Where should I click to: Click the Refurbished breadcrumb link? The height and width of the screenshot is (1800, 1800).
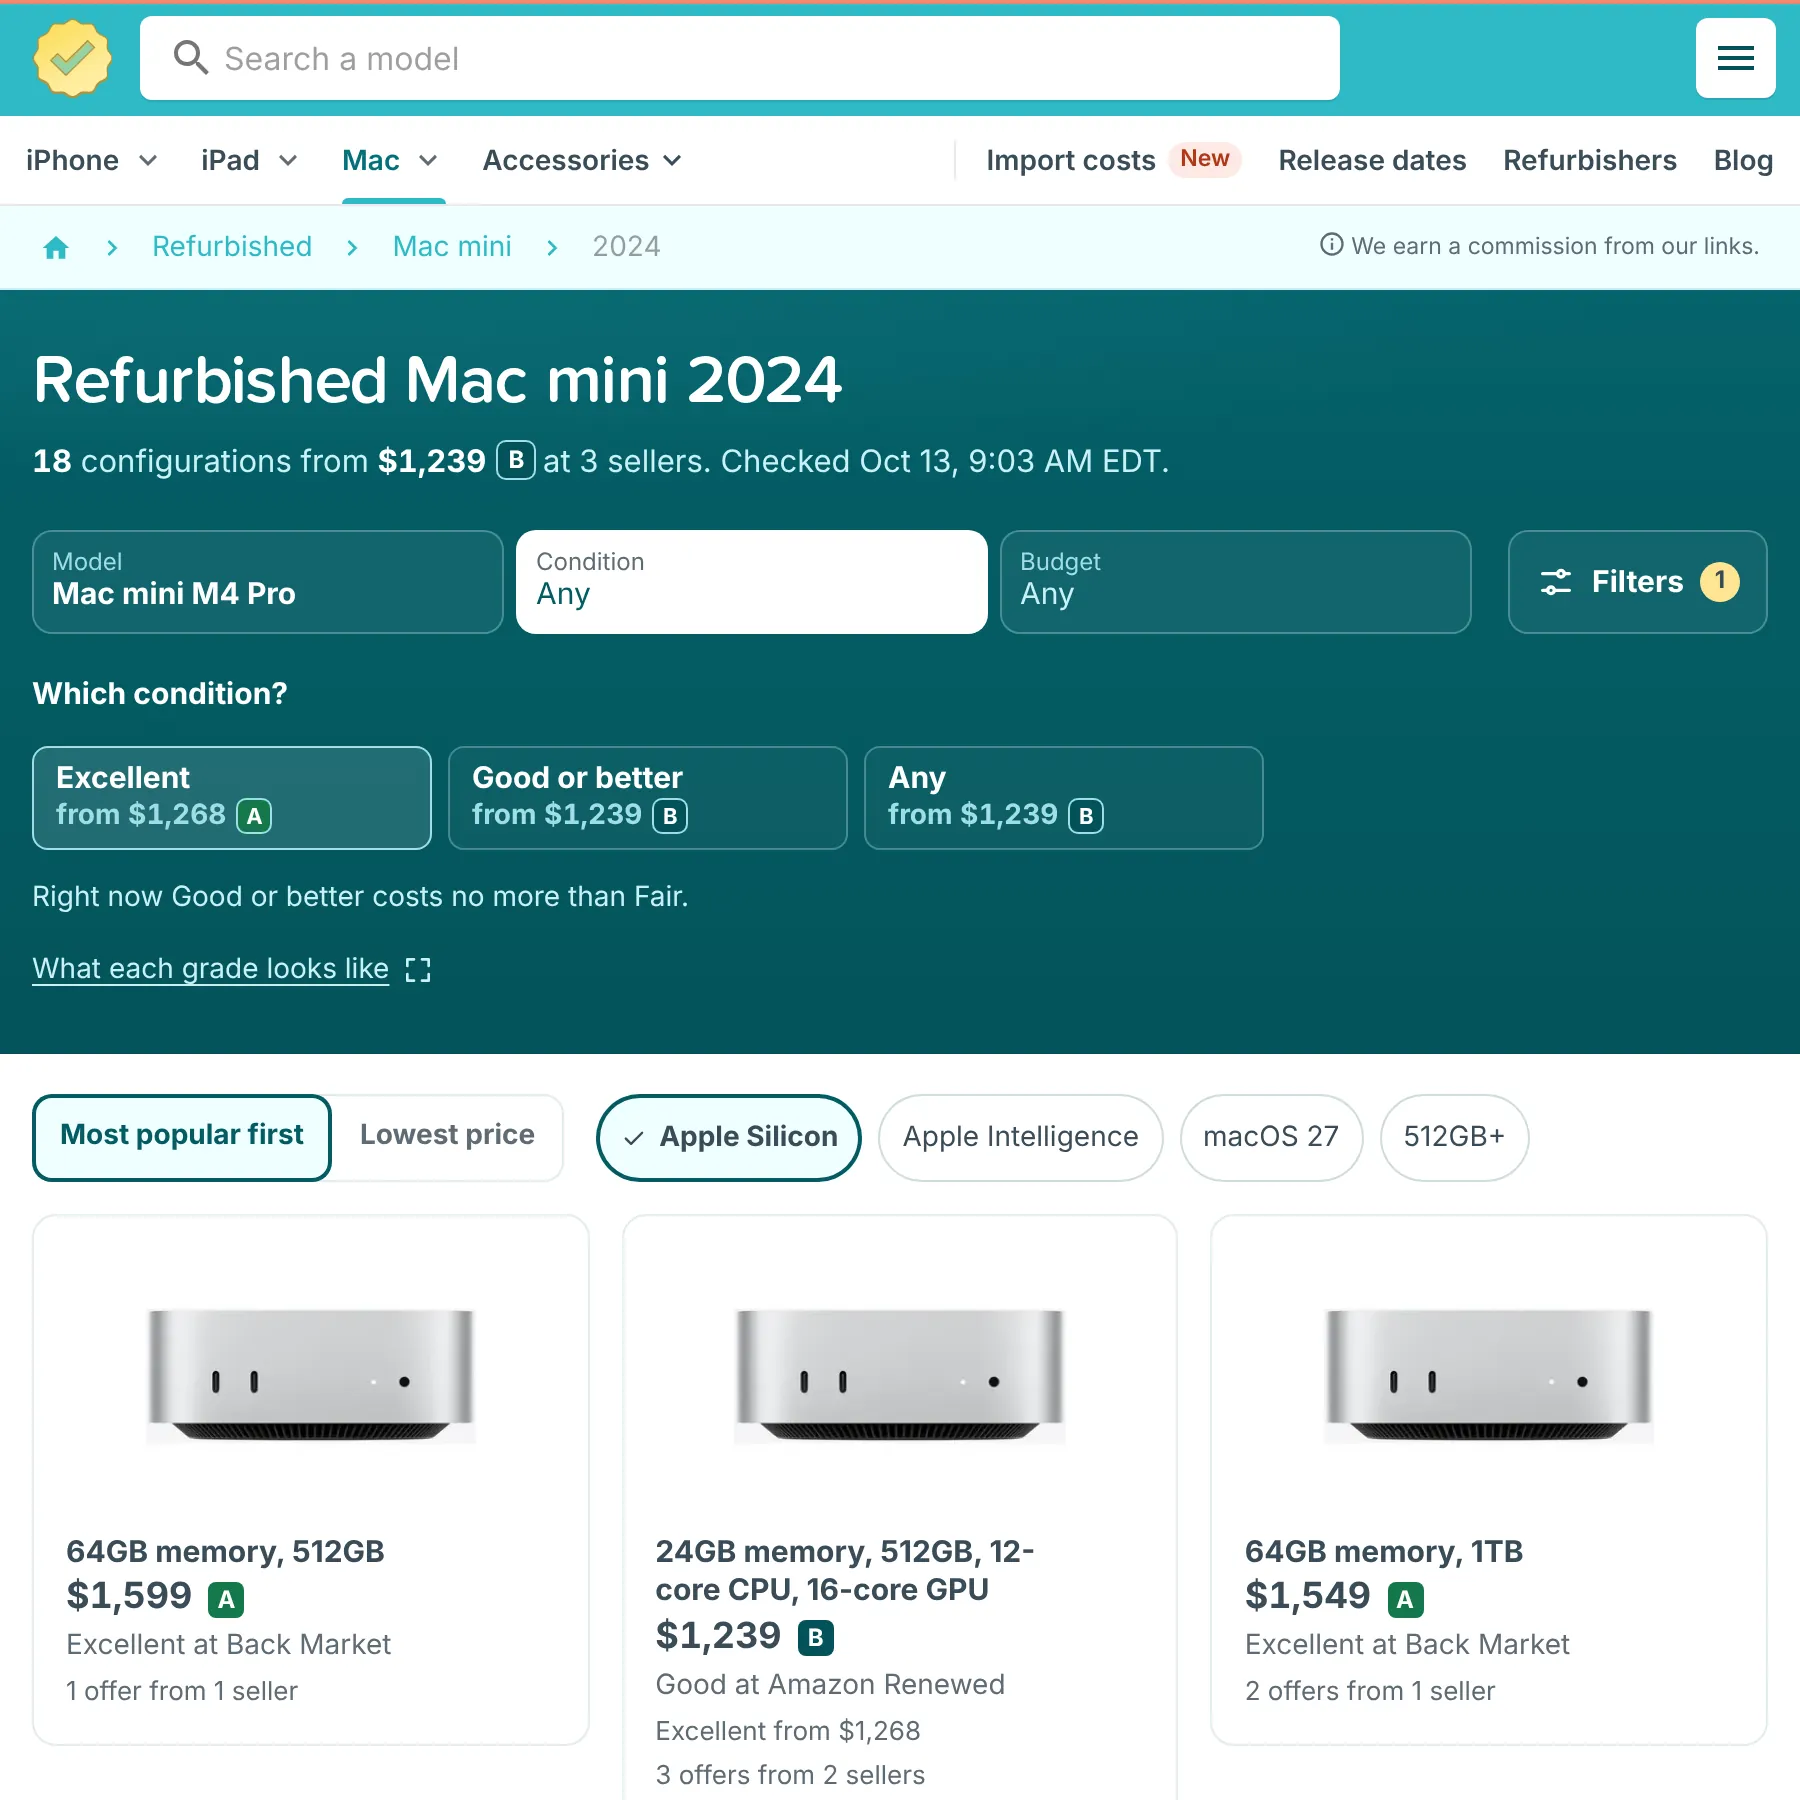coord(232,247)
